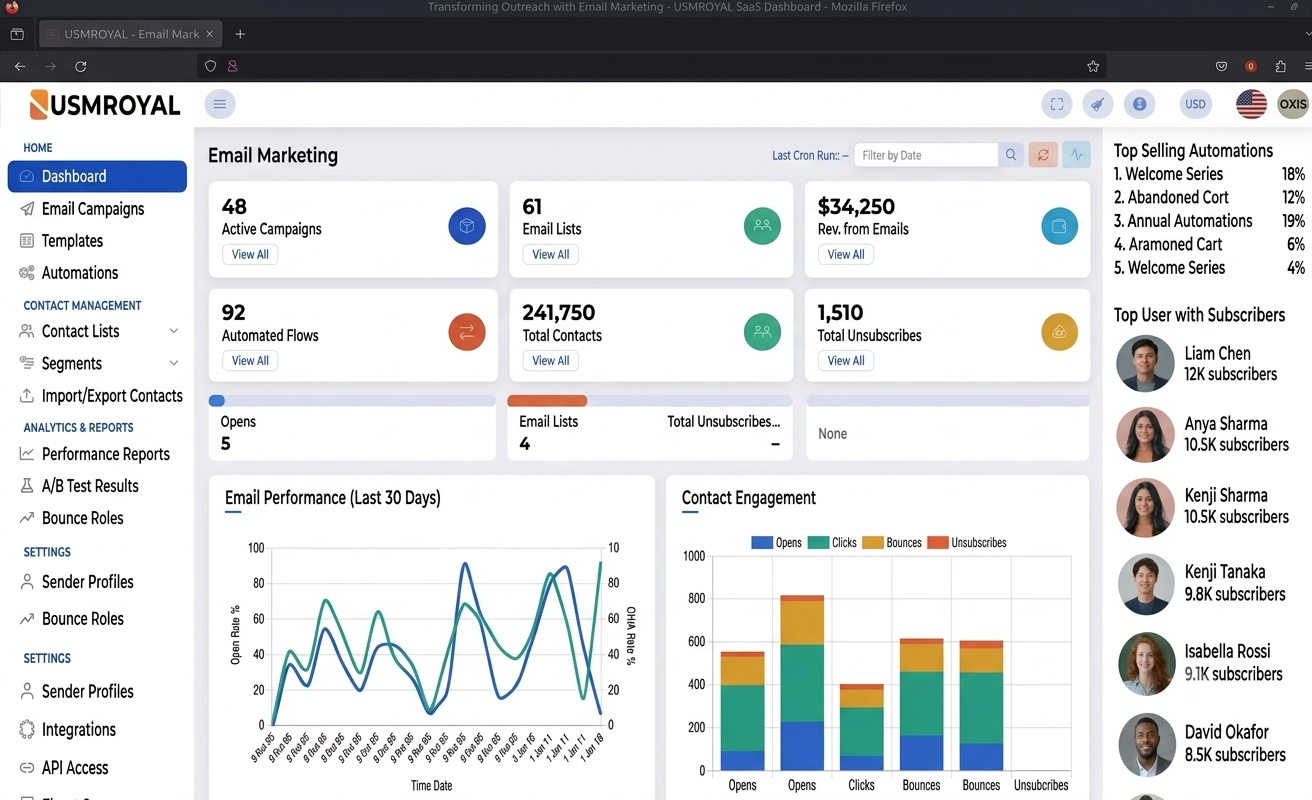The height and width of the screenshot is (800, 1312).
Task: Open Email Campaigns in sidebar
Action: [x=93, y=209]
